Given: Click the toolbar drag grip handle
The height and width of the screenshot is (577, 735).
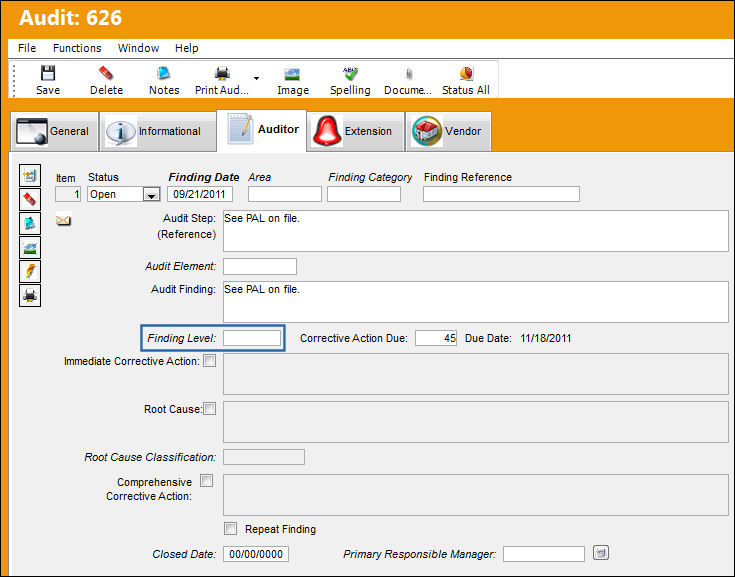Looking at the screenshot, I should [14, 80].
